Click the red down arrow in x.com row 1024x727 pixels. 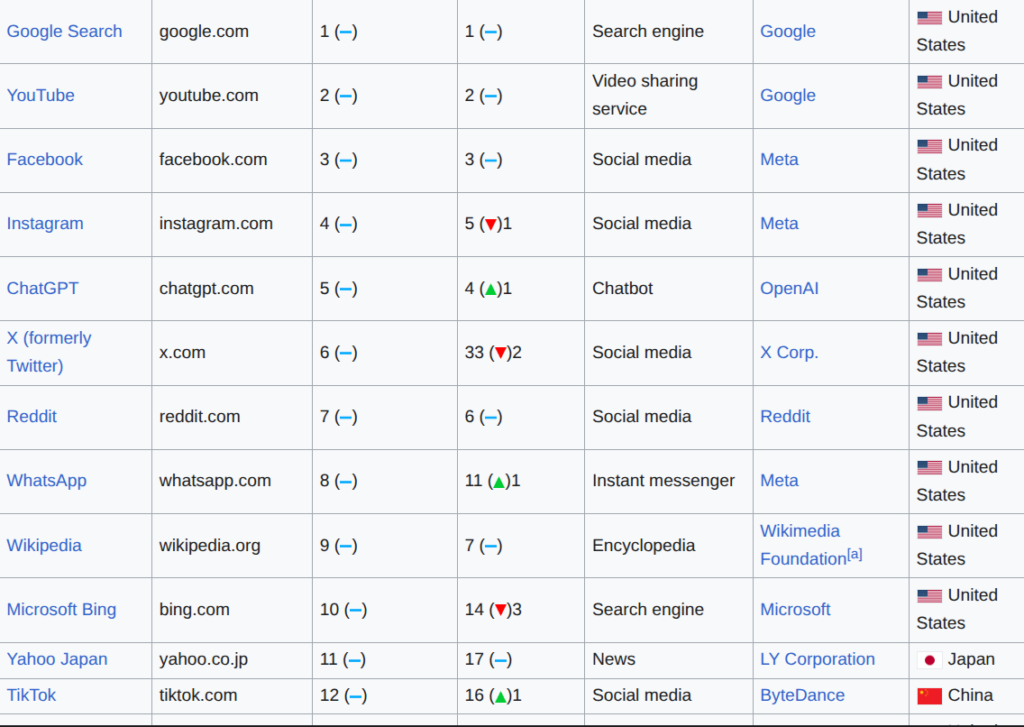[x=501, y=353]
